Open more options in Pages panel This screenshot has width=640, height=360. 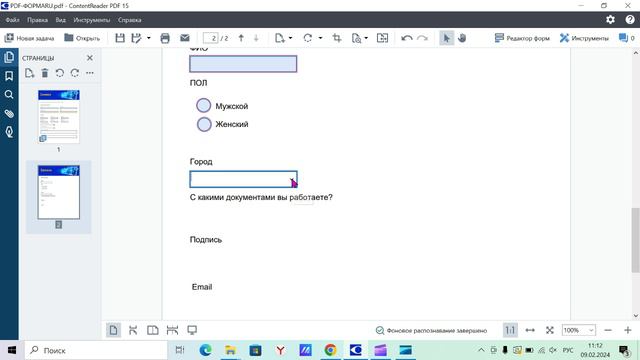click(x=90, y=73)
